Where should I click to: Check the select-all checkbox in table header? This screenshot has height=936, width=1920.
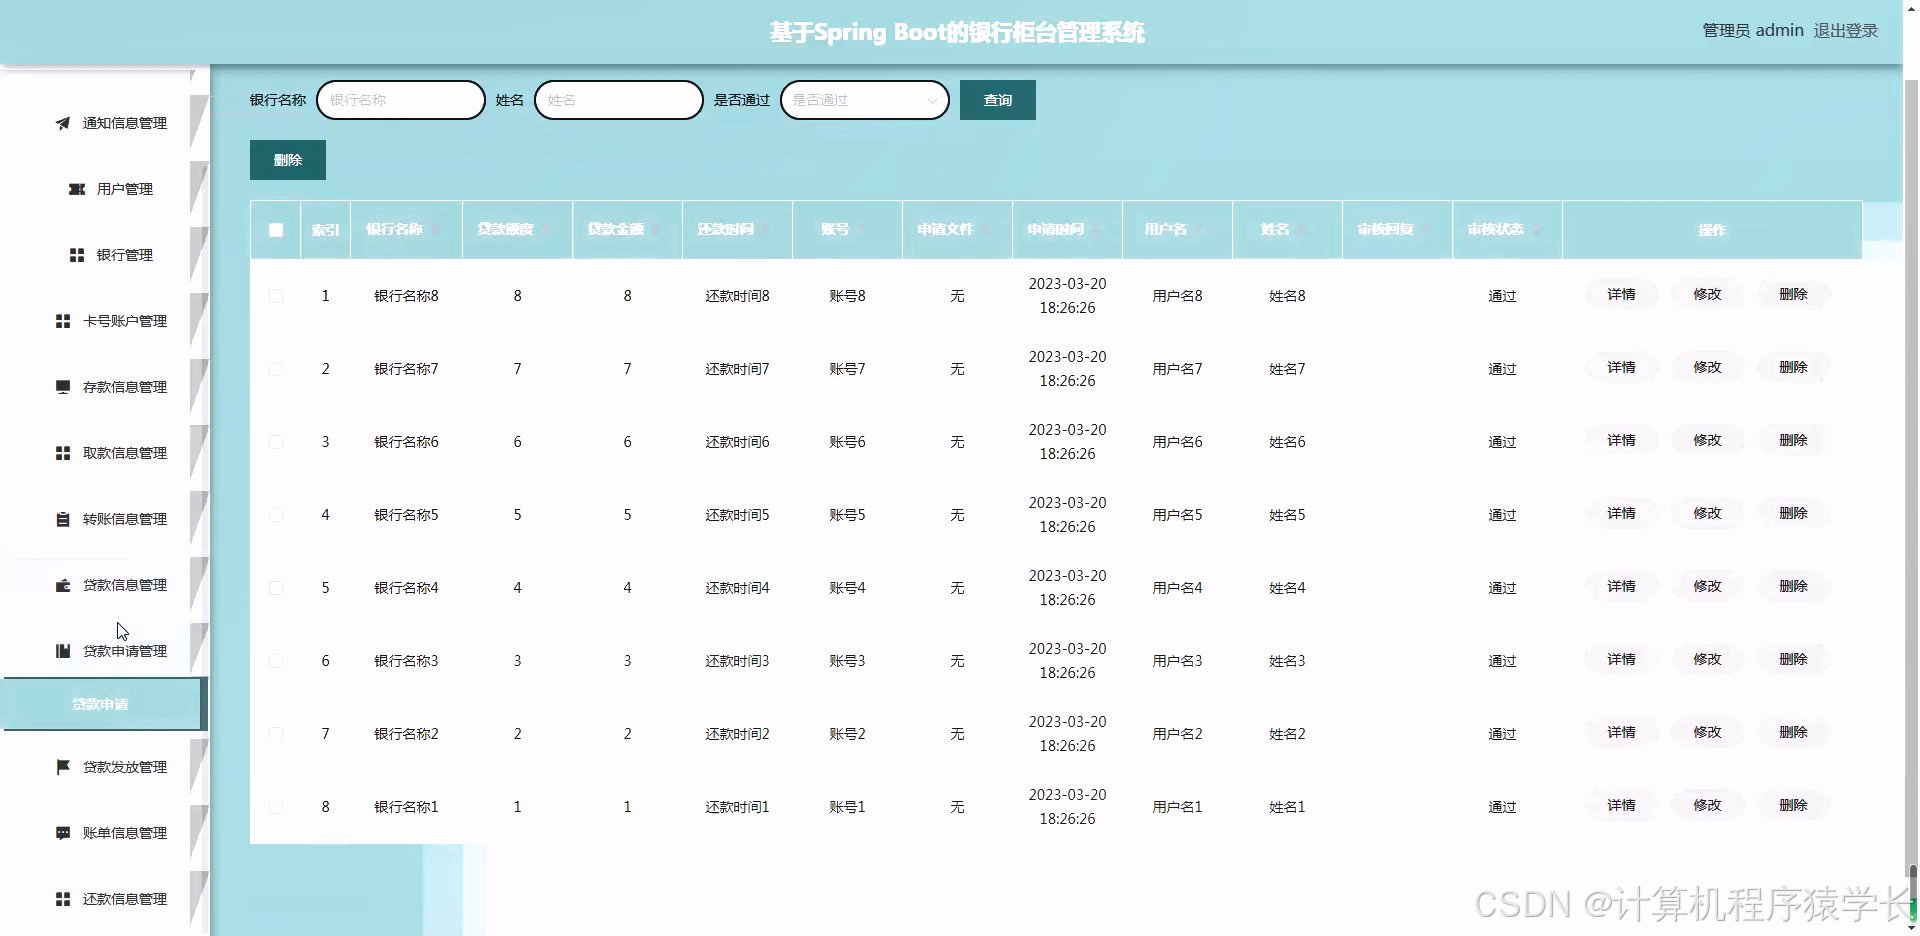[x=276, y=230]
